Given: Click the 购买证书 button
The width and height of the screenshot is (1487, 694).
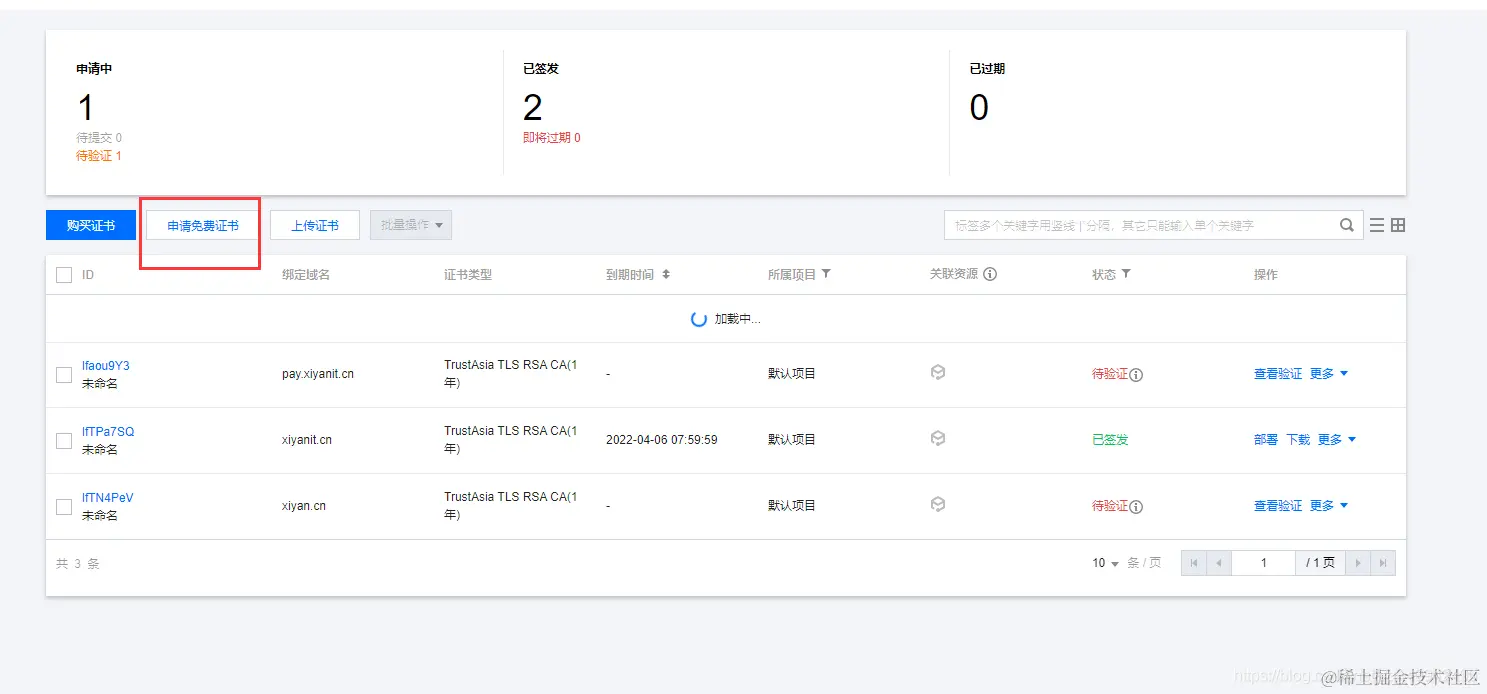Looking at the screenshot, I should [x=91, y=225].
